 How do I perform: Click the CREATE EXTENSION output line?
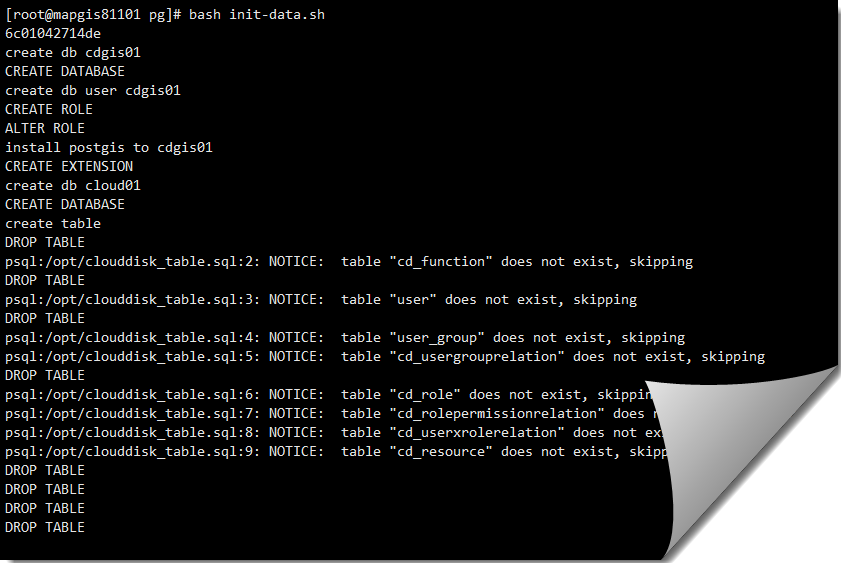pyautogui.click(x=69, y=167)
